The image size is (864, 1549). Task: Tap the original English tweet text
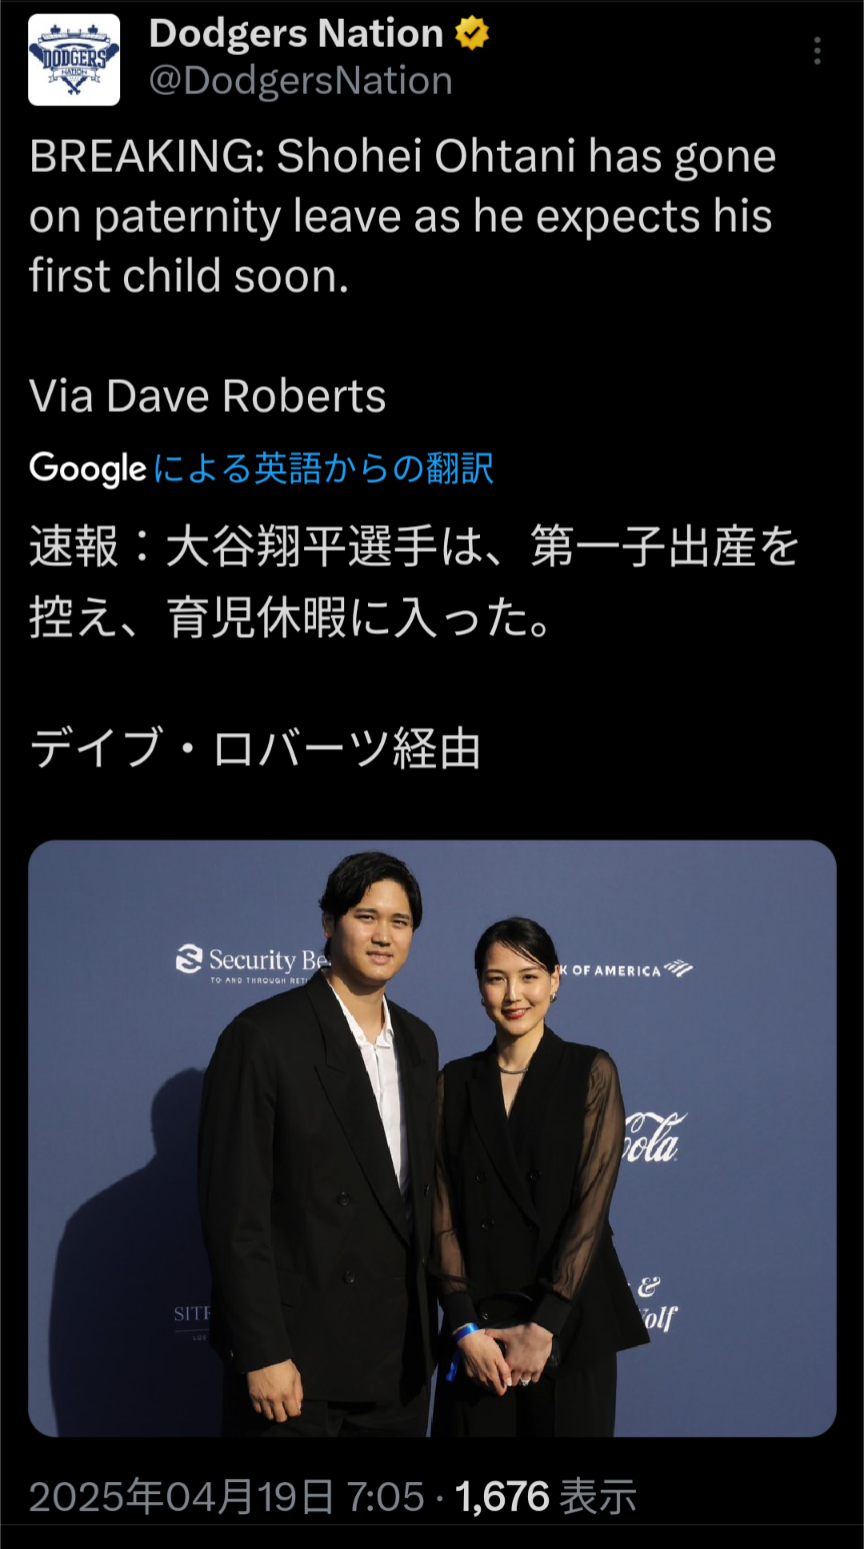403,276
